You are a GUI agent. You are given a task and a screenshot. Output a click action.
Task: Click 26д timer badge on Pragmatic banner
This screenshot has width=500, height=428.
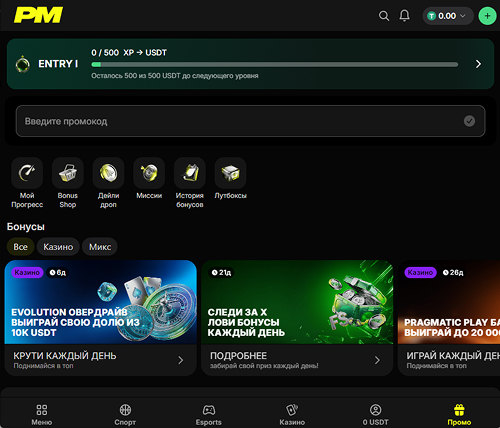[453, 272]
